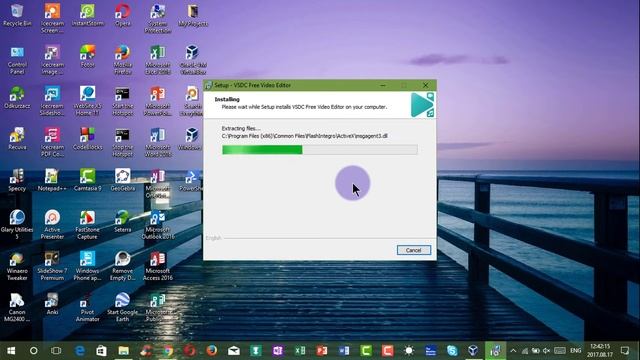The width and height of the screenshot is (640, 360).
Task: Select the GeoGebra desktop shortcut
Action: click(x=122, y=180)
